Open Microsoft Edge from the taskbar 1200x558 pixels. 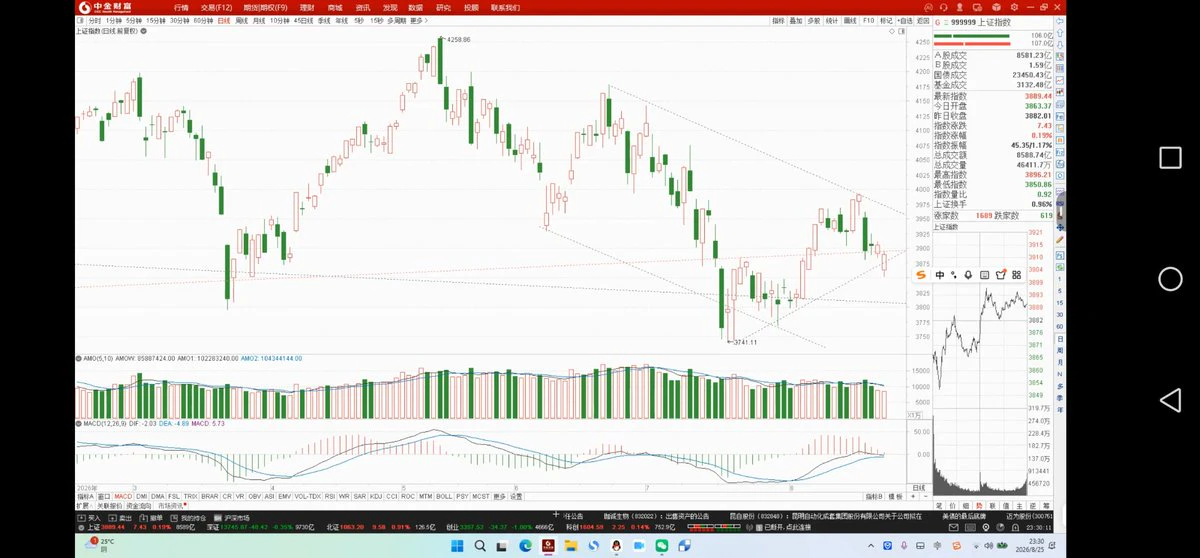[526, 546]
